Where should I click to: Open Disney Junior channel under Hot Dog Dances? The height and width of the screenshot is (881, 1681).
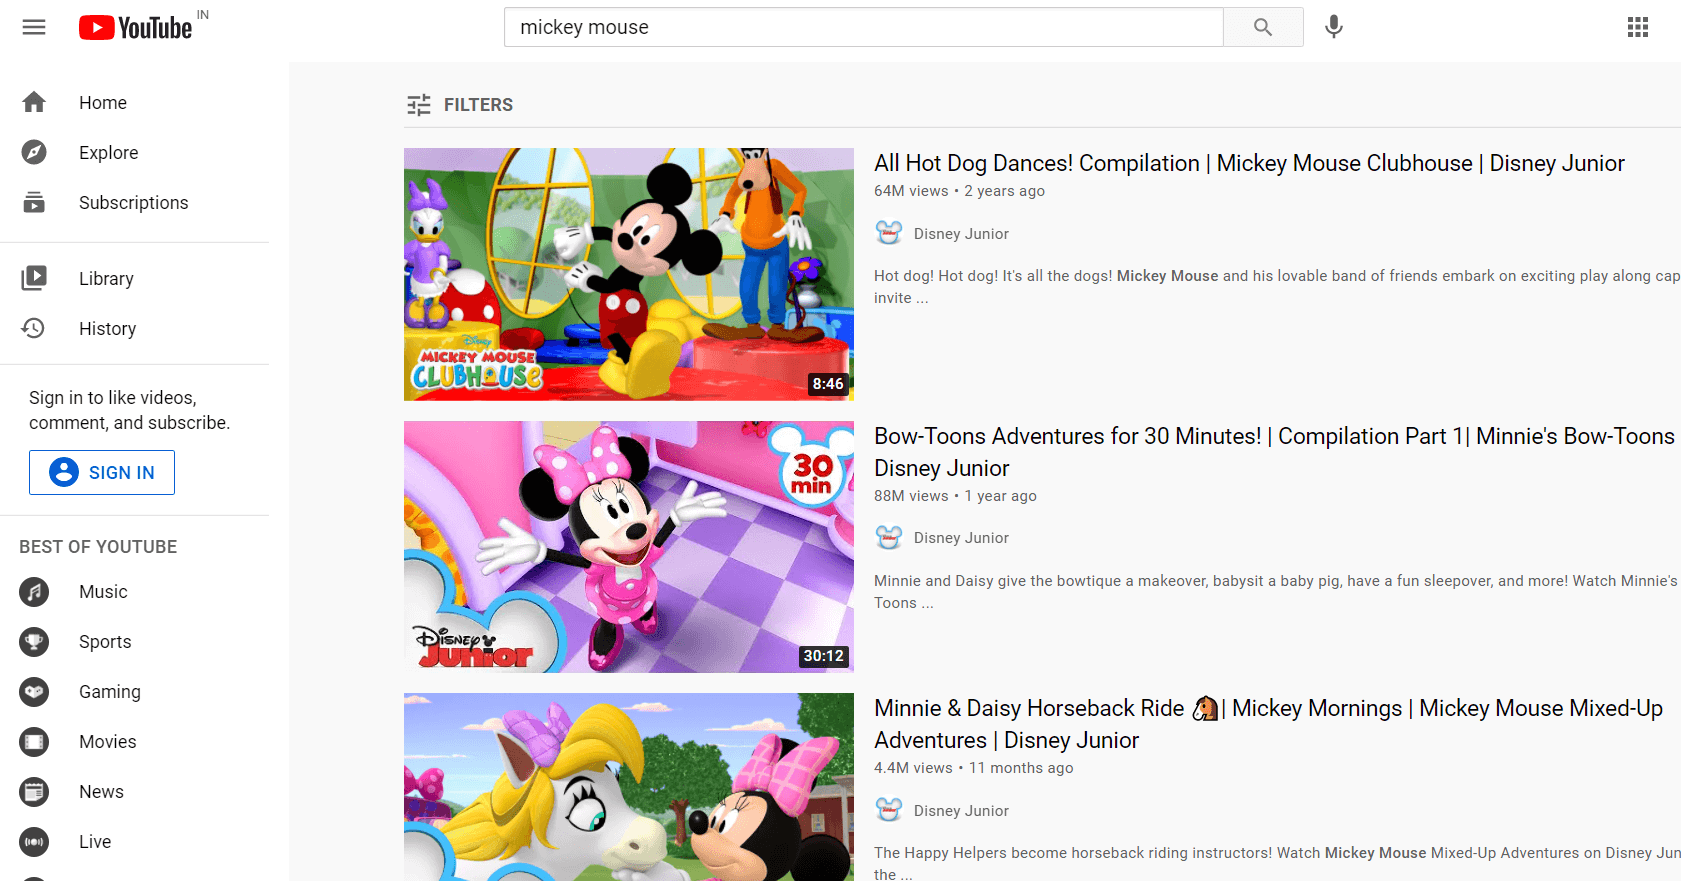961,234
